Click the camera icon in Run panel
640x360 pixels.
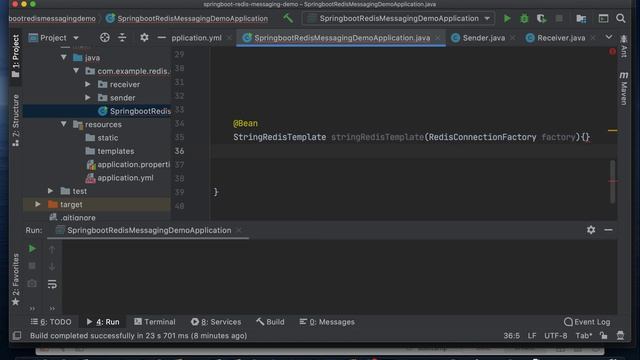pyautogui.click(x=32, y=283)
